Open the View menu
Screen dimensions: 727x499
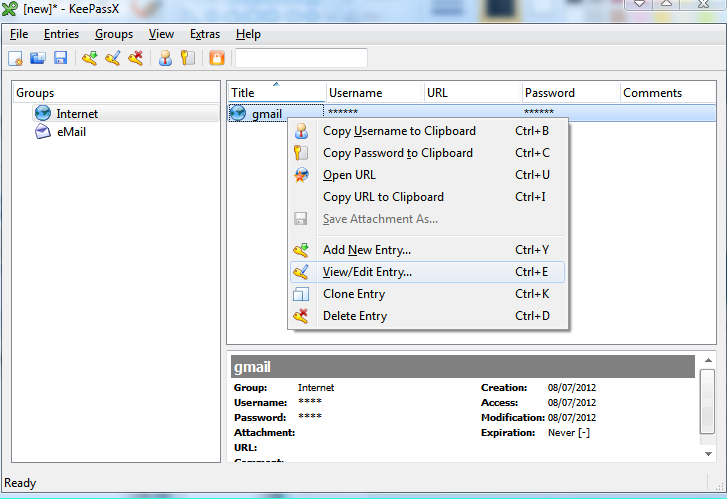tap(161, 34)
